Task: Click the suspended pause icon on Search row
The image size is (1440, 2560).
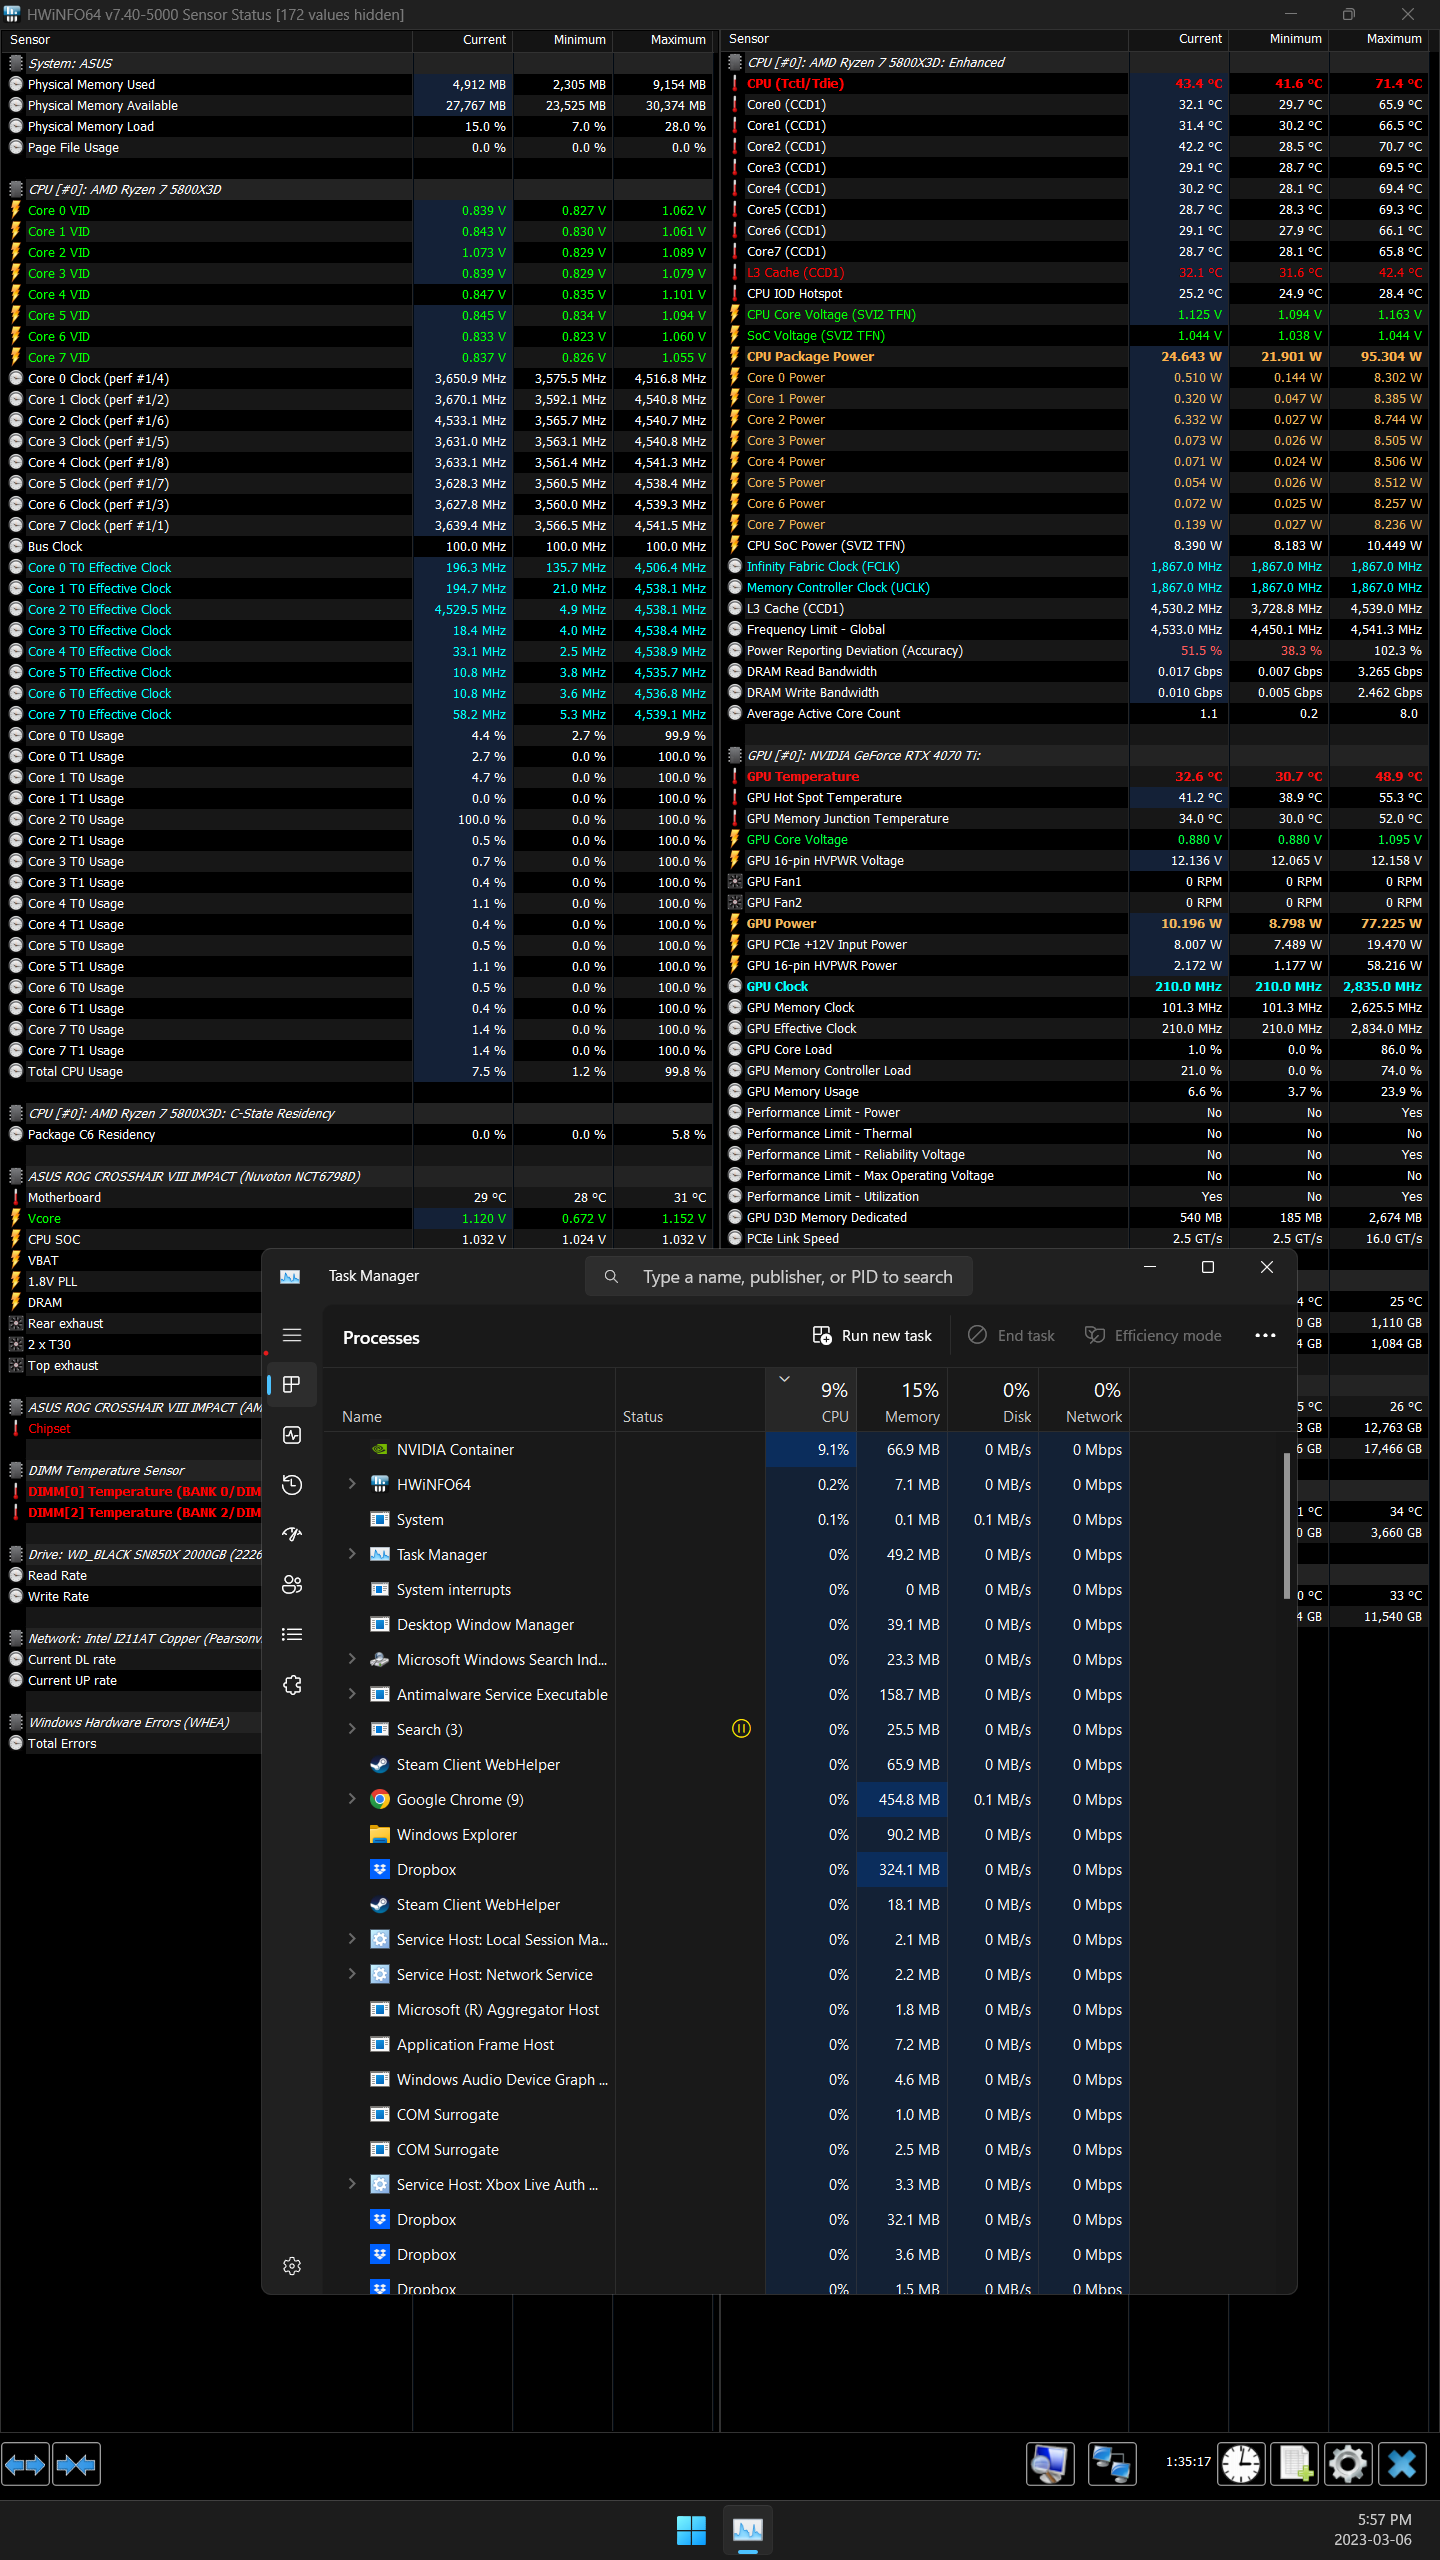Action: click(741, 1729)
